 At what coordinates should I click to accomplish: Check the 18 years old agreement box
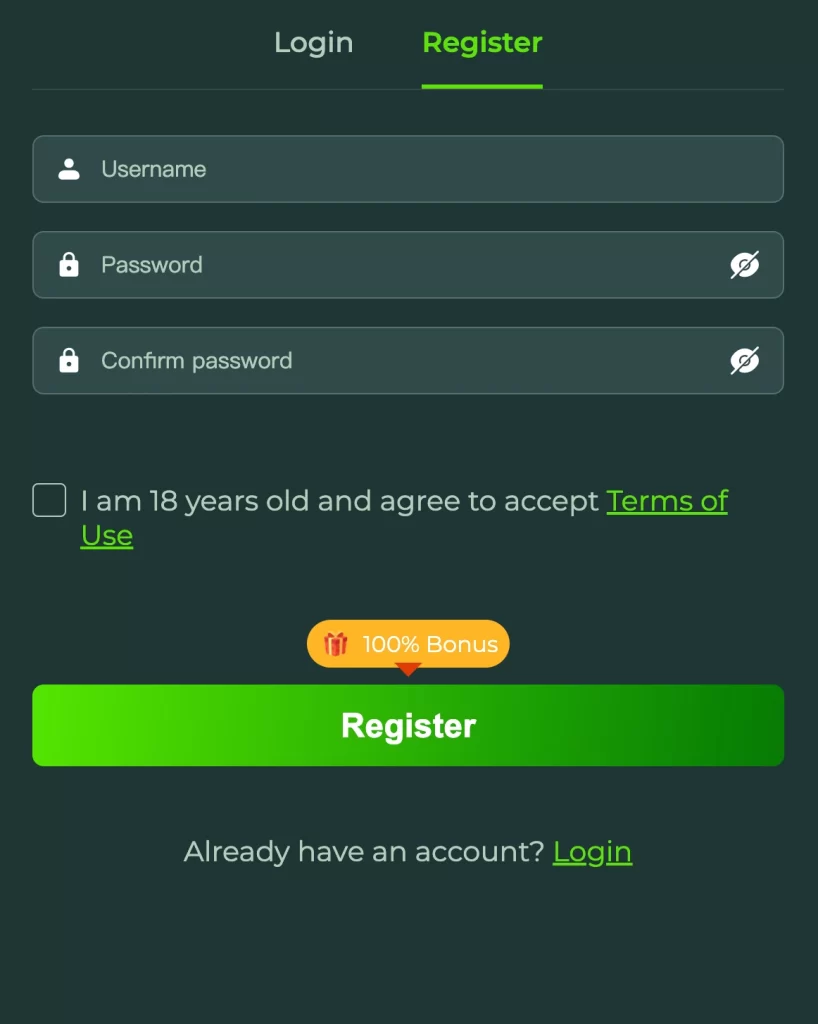click(x=48, y=500)
